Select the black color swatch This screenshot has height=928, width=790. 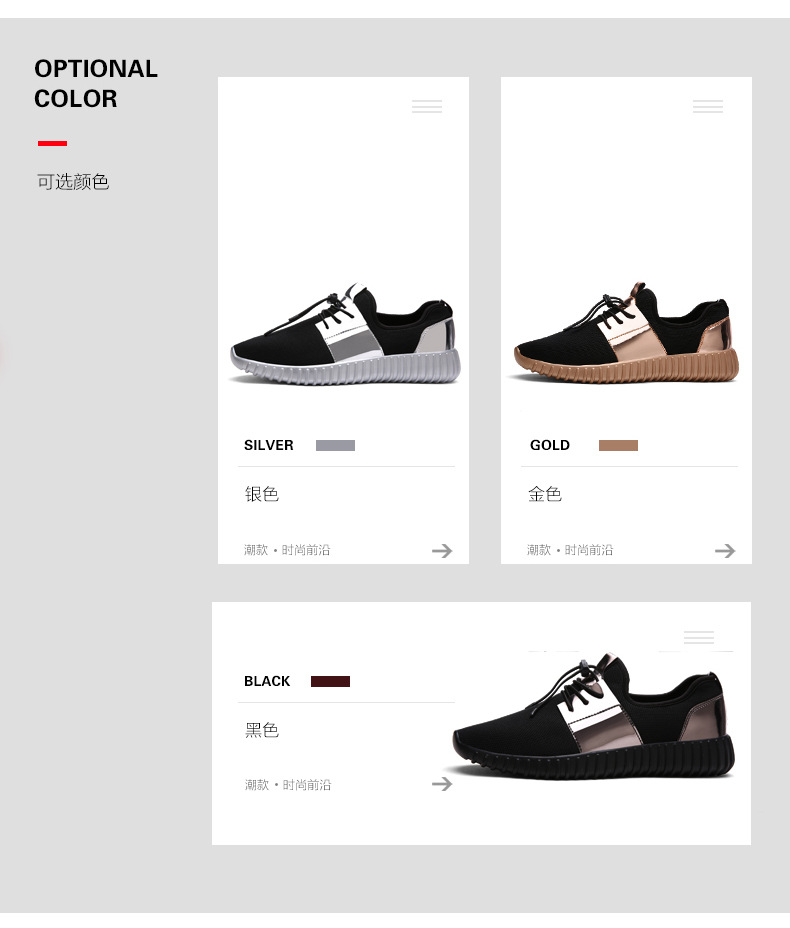[330, 682]
